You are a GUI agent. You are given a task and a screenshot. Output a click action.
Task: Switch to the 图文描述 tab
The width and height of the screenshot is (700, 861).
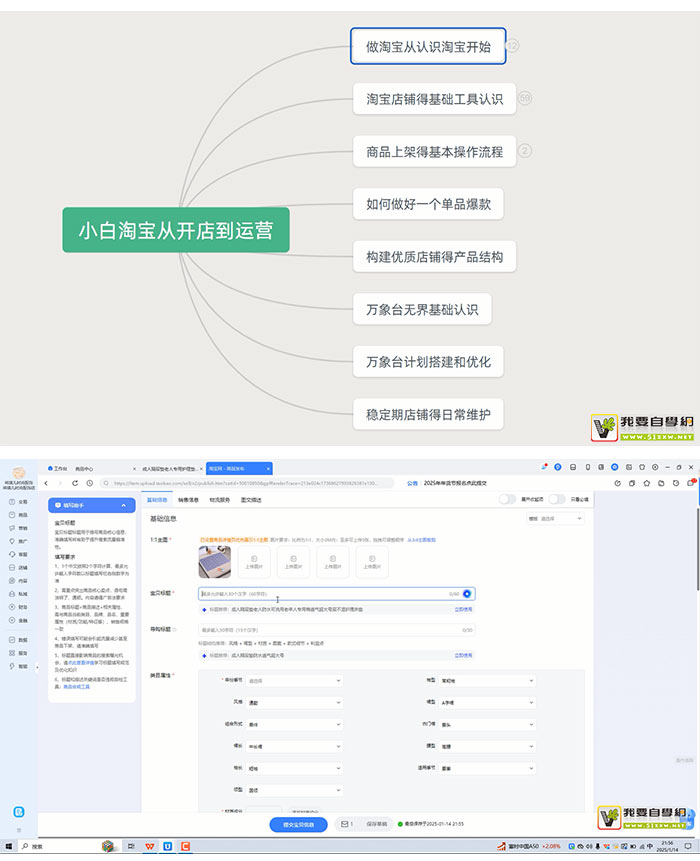(x=251, y=500)
